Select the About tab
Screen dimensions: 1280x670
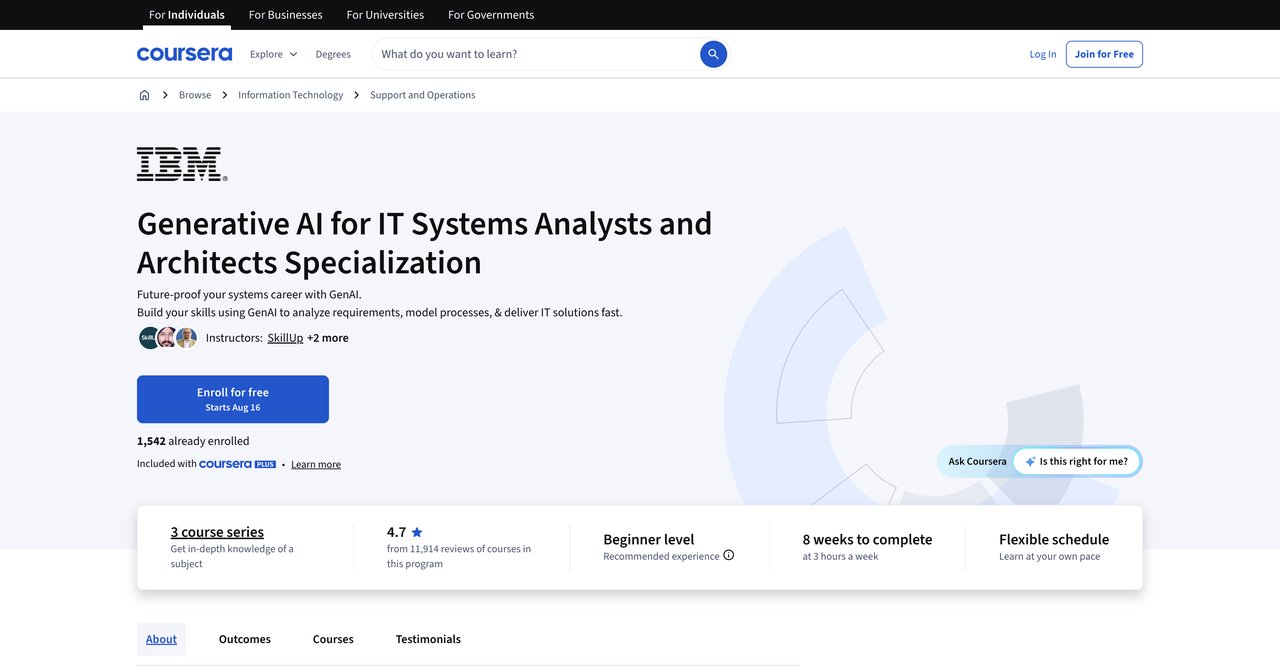161,639
